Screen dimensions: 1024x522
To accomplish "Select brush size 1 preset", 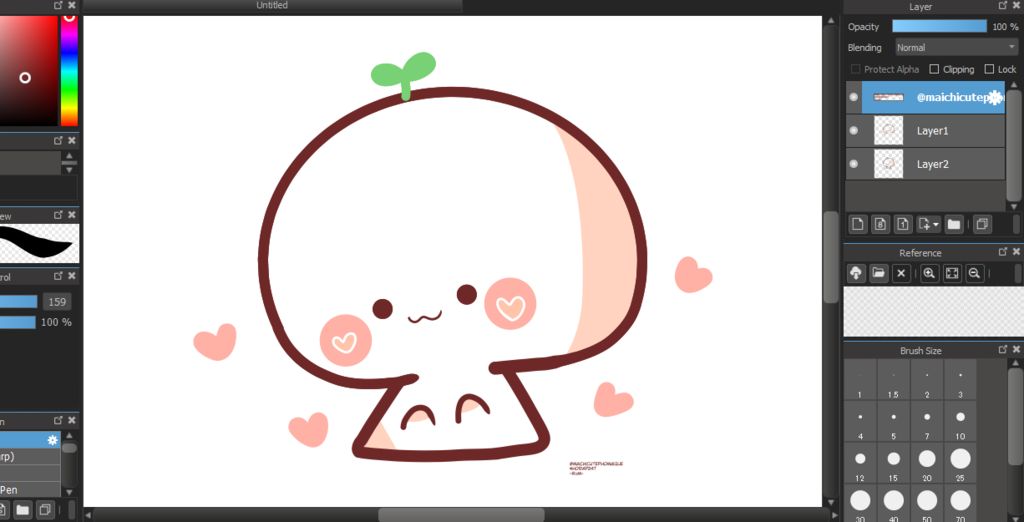I will pyautogui.click(x=860, y=381).
